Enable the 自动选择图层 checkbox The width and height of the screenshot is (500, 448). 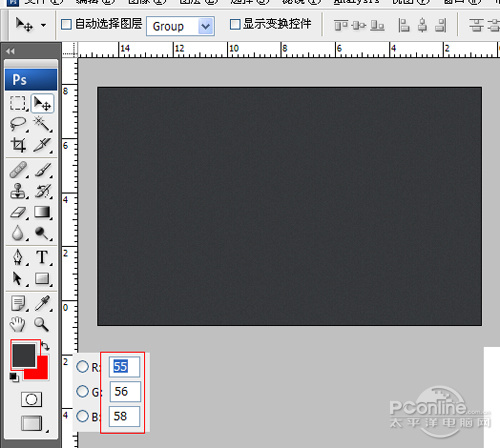[x=66, y=24]
